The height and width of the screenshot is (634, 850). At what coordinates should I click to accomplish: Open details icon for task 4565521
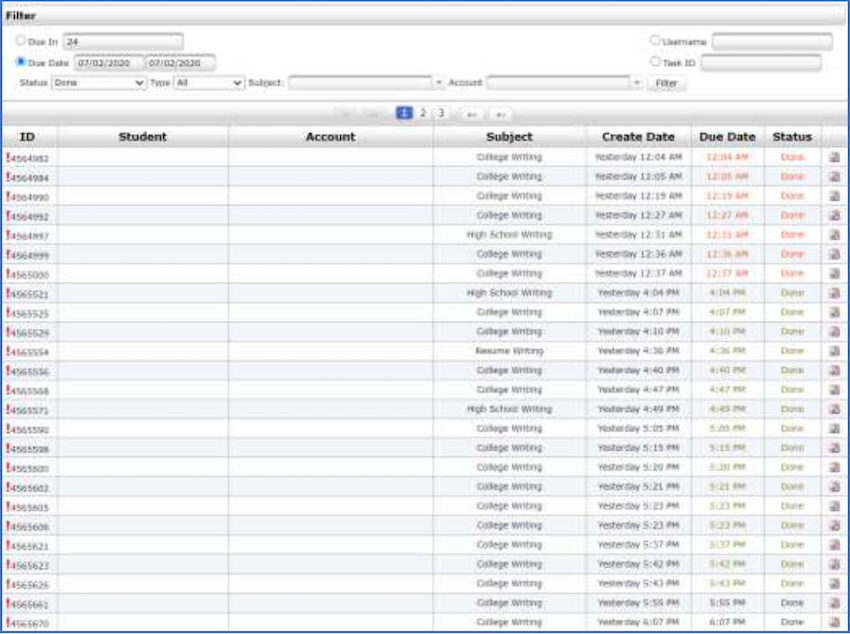pyautogui.click(x=835, y=294)
